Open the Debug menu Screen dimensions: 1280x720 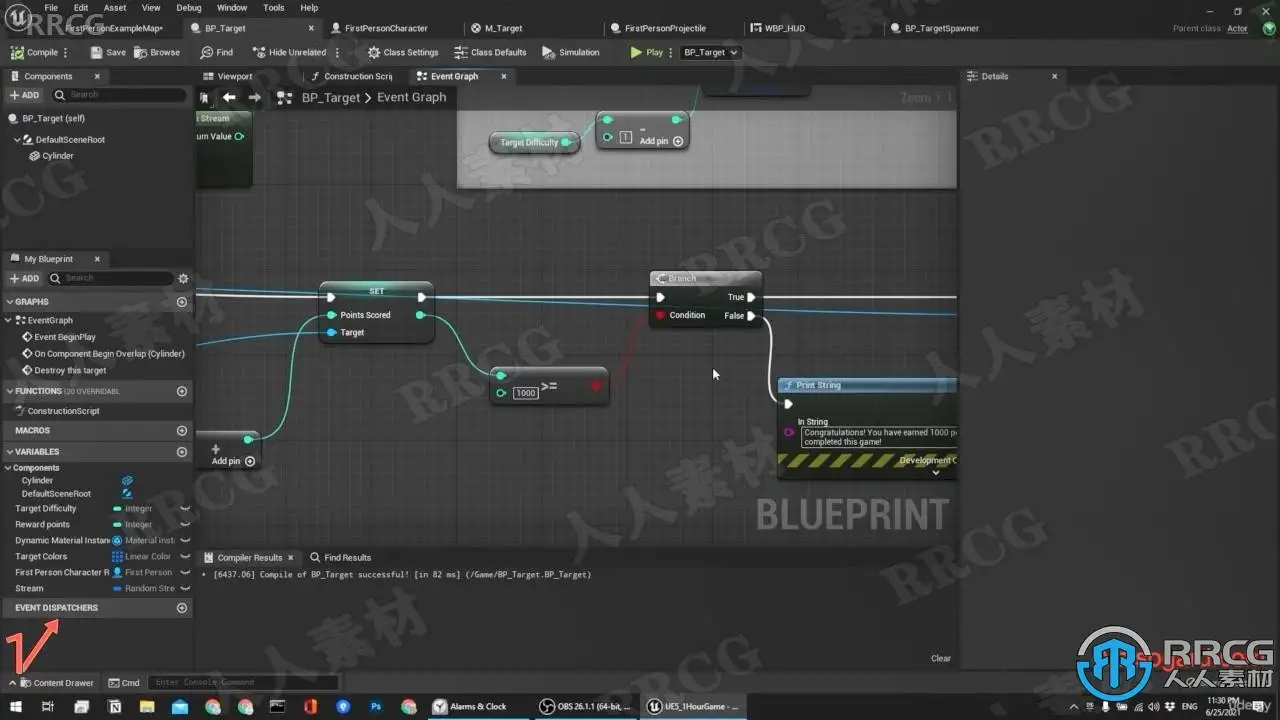(x=188, y=8)
